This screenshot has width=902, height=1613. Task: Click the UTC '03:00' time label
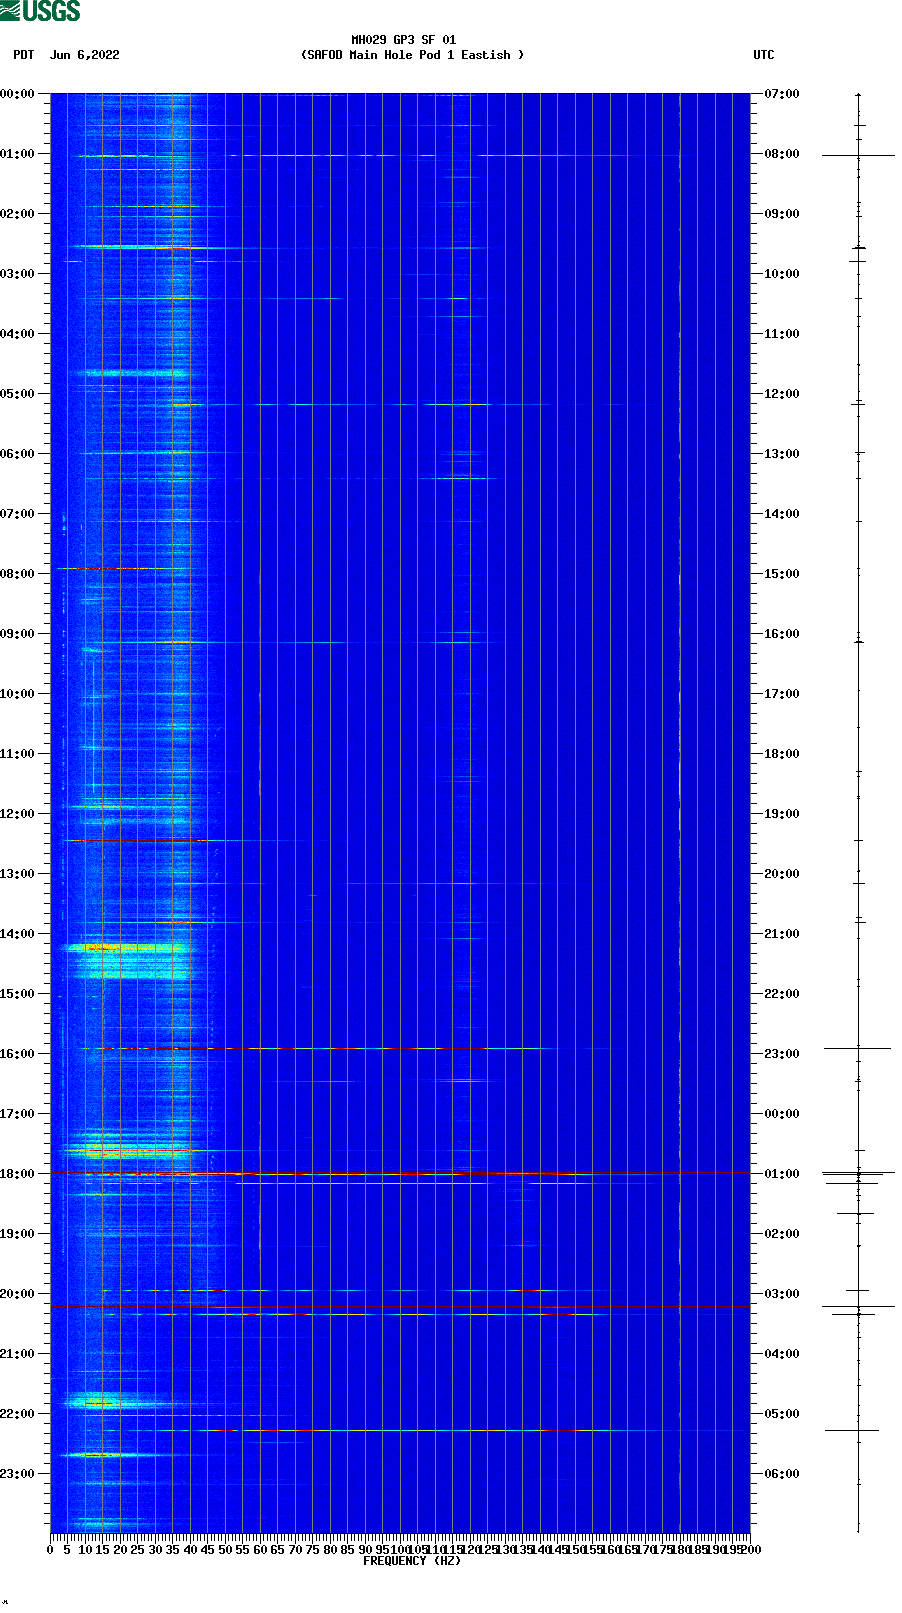[x=782, y=1294]
